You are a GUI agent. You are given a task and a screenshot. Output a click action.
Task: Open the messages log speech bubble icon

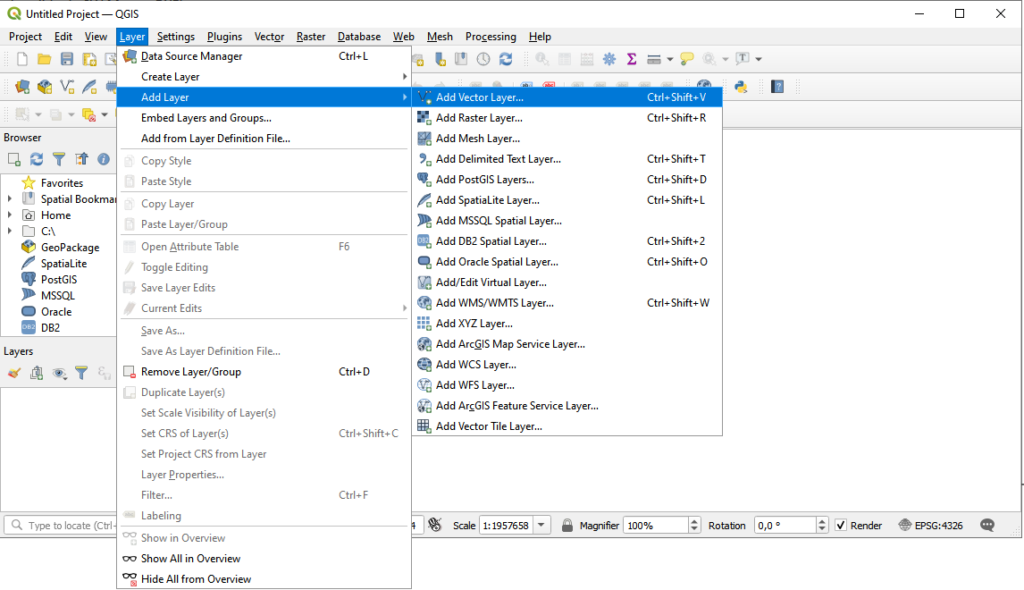987,525
